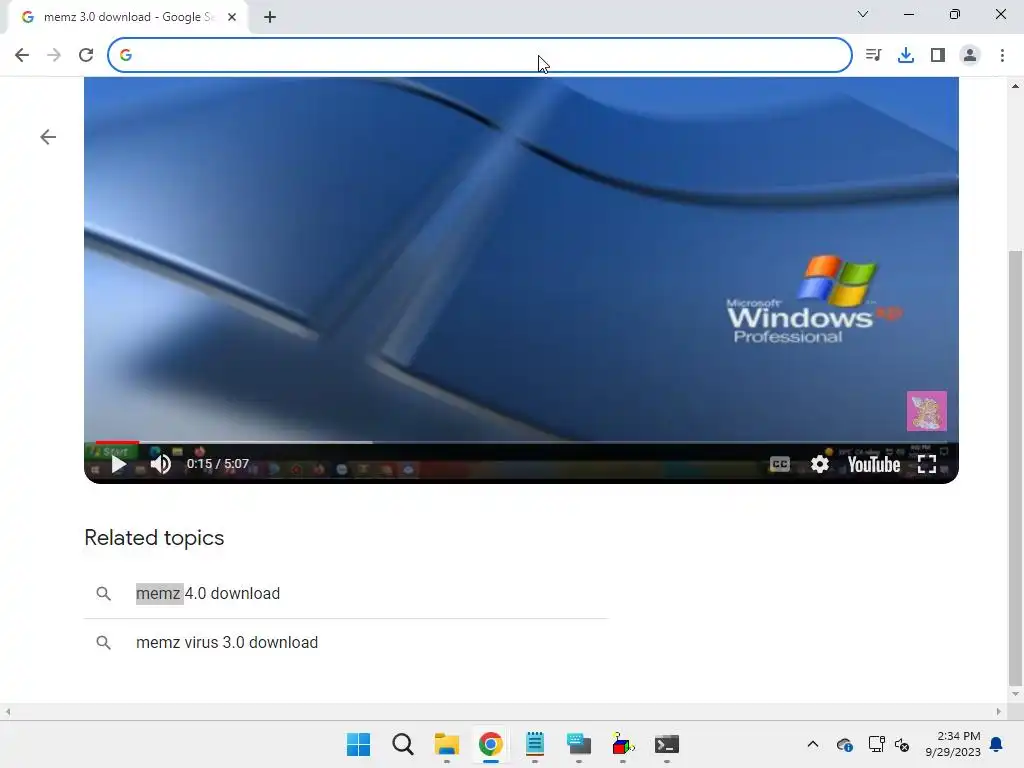1024x768 pixels.
Task: Go back with the page's left arrow
Action: [x=48, y=136]
